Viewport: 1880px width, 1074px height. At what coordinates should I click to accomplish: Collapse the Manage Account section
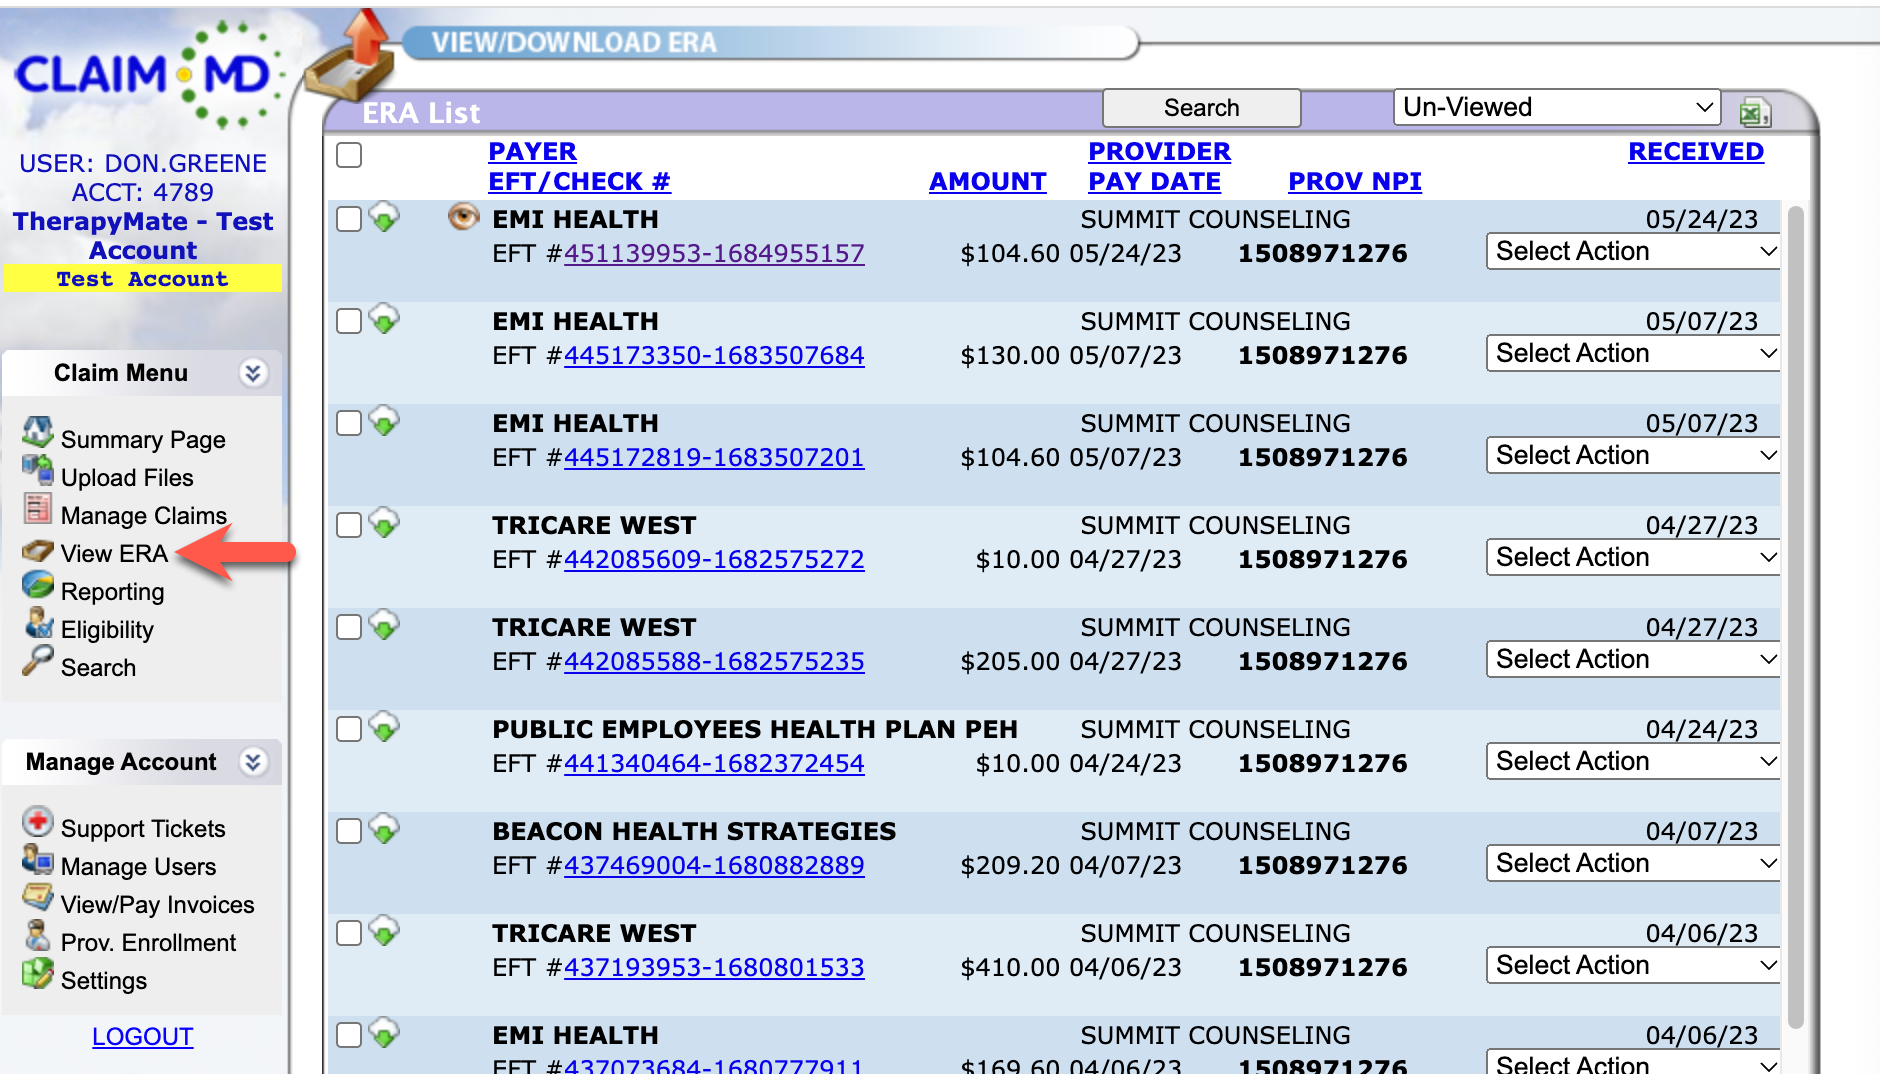click(x=254, y=762)
